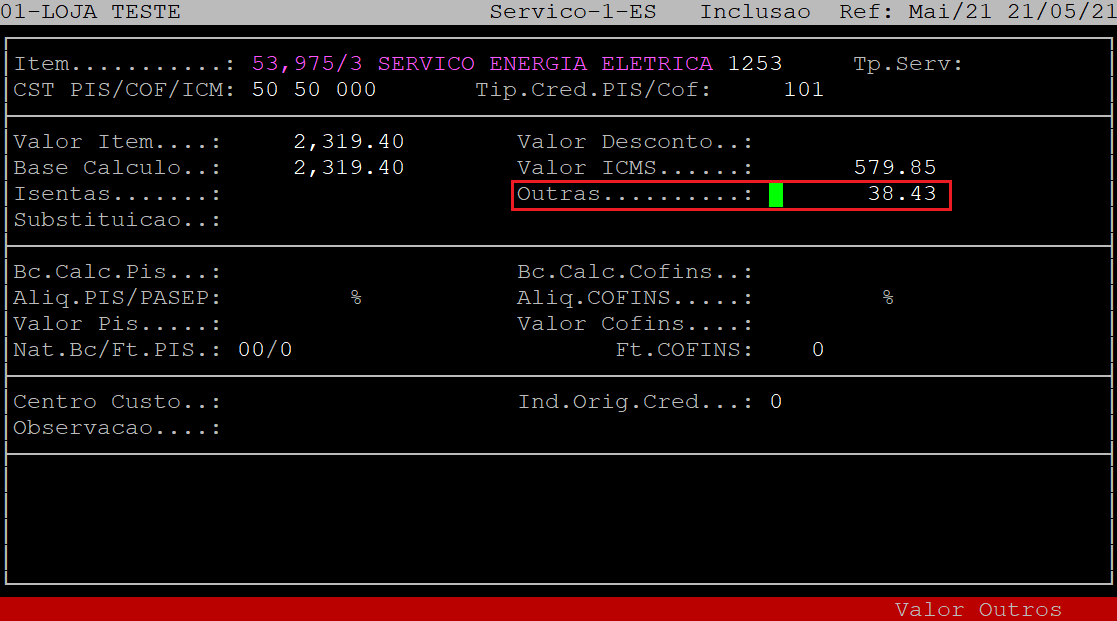Click the green cursor in Outras field
Screen dimensions: 1117x621
point(776,194)
